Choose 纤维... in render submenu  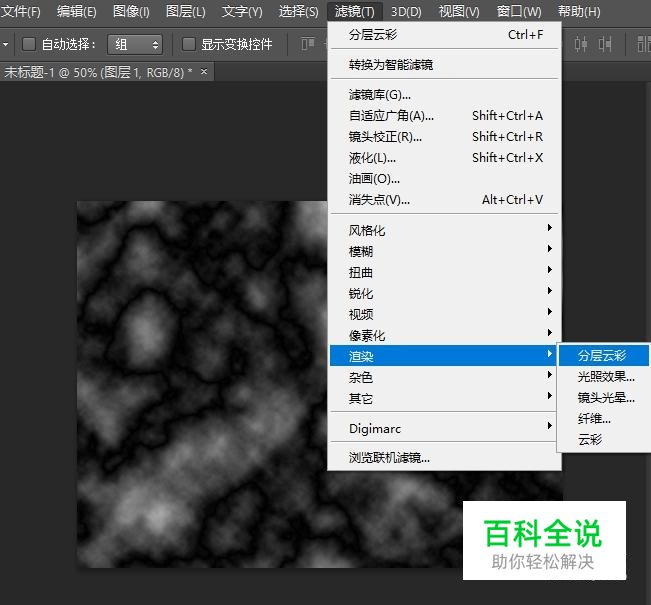coord(604,419)
